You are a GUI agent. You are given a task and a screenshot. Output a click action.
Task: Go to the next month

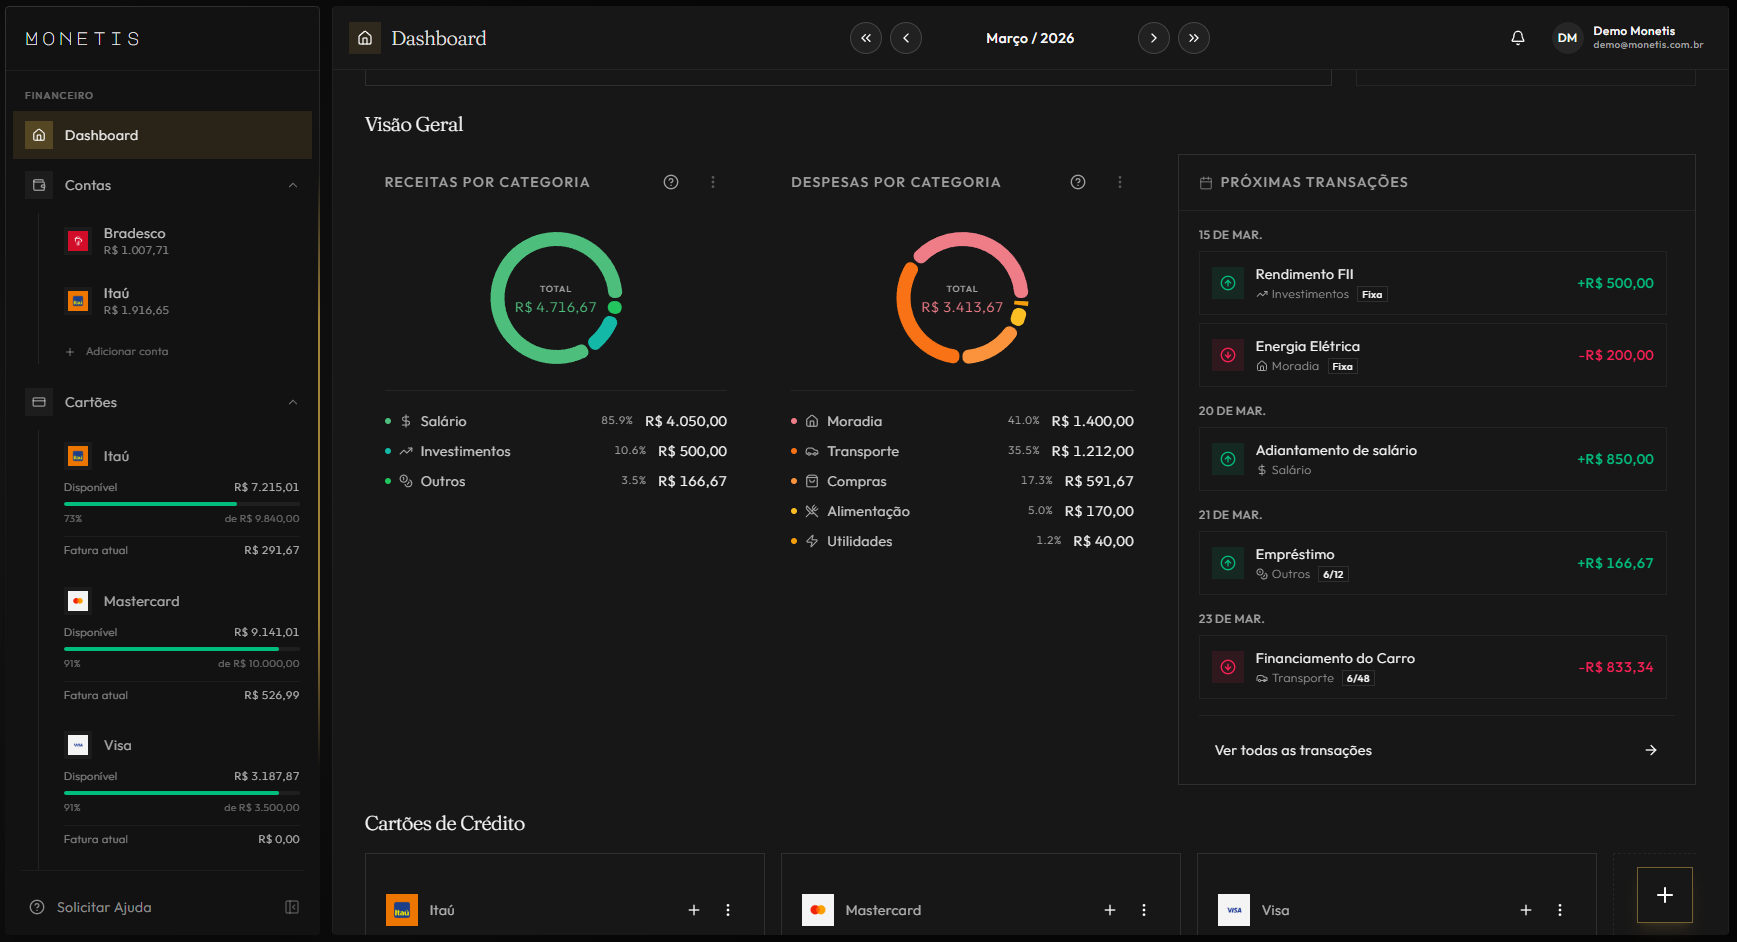tap(1153, 38)
